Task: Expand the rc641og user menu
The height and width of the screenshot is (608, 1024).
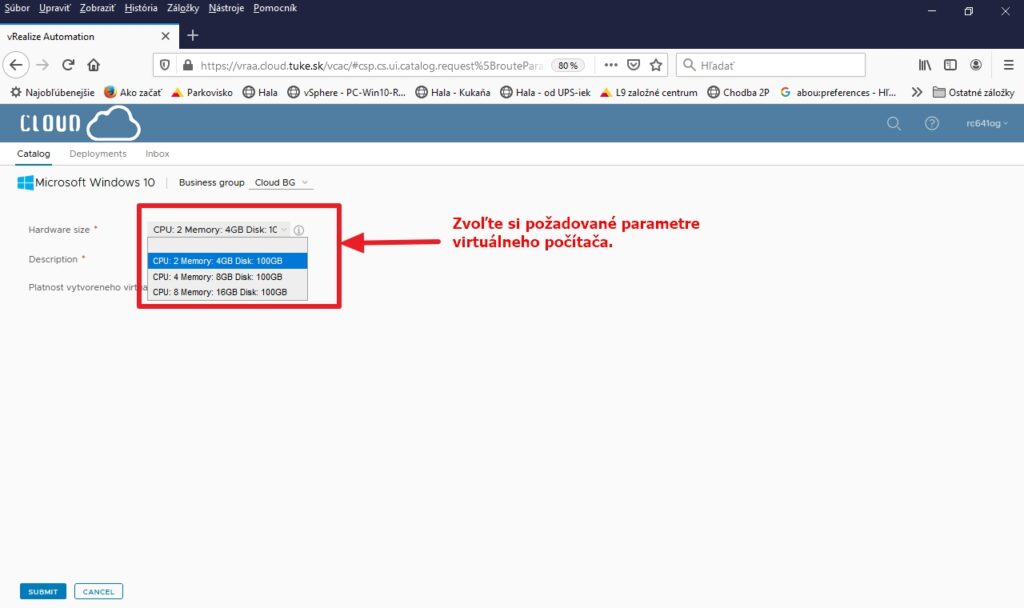Action: click(986, 124)
